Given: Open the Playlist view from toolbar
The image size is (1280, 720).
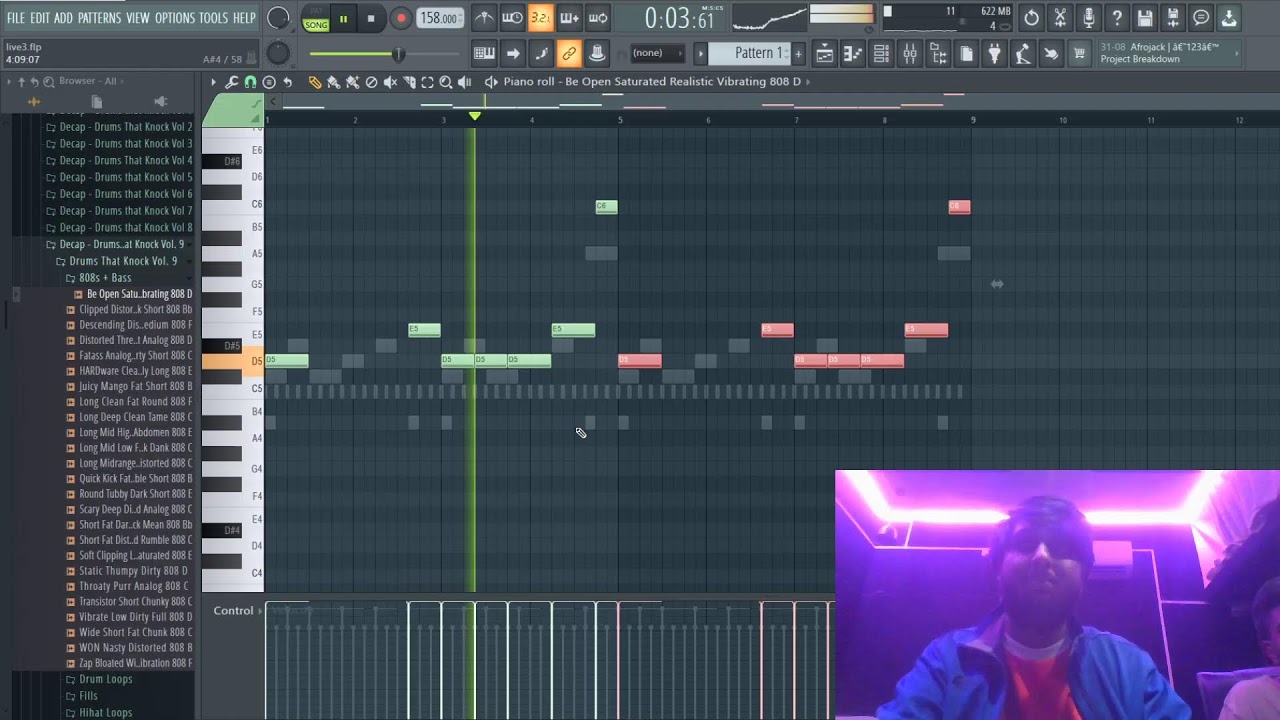Looking at the screenshot, I should click(x=824, y=53).
